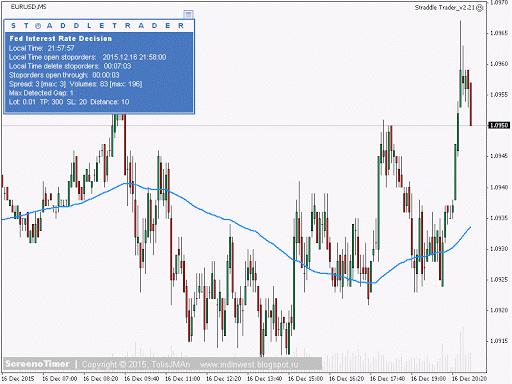The height and width of the screenshot is (384, 512).
Task: Click the SL: 20 value
Action: (77, 102)
